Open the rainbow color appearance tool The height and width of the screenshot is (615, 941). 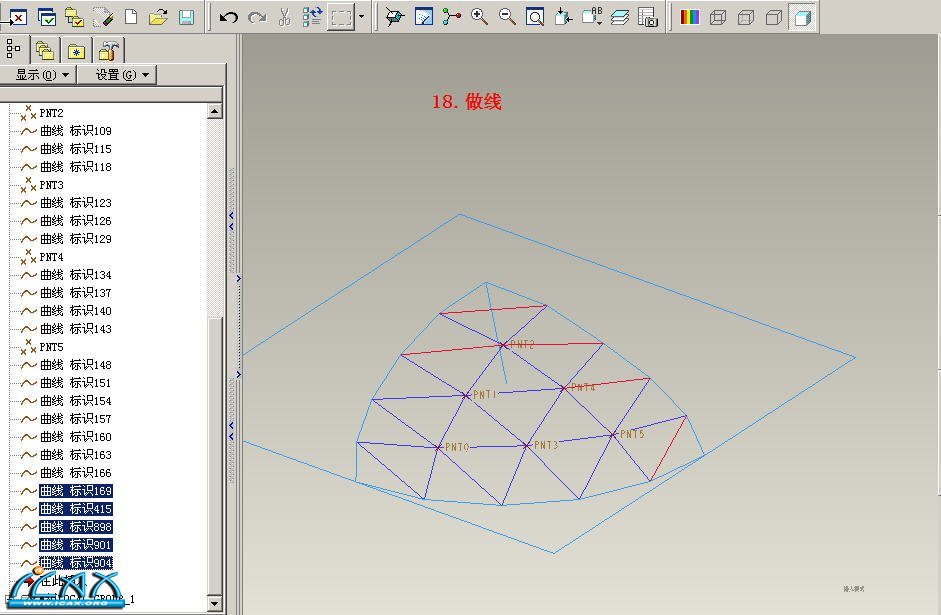tap(689, 17)
